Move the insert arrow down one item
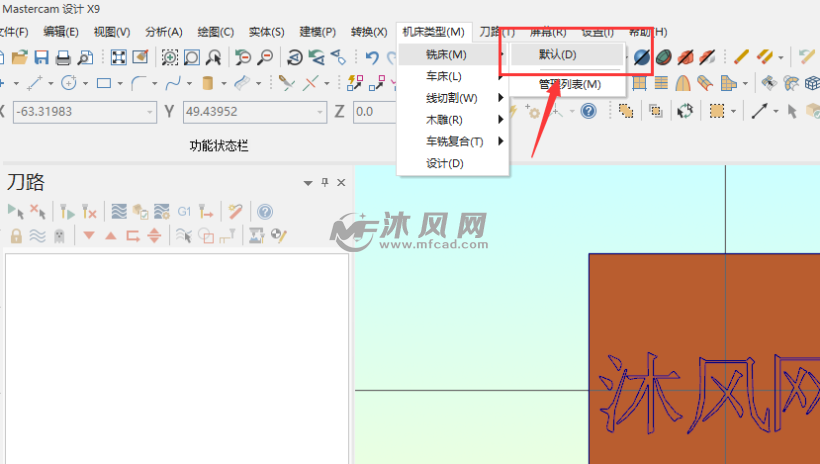820x464 pixels. pyautogui.click(x=89, y=235)
